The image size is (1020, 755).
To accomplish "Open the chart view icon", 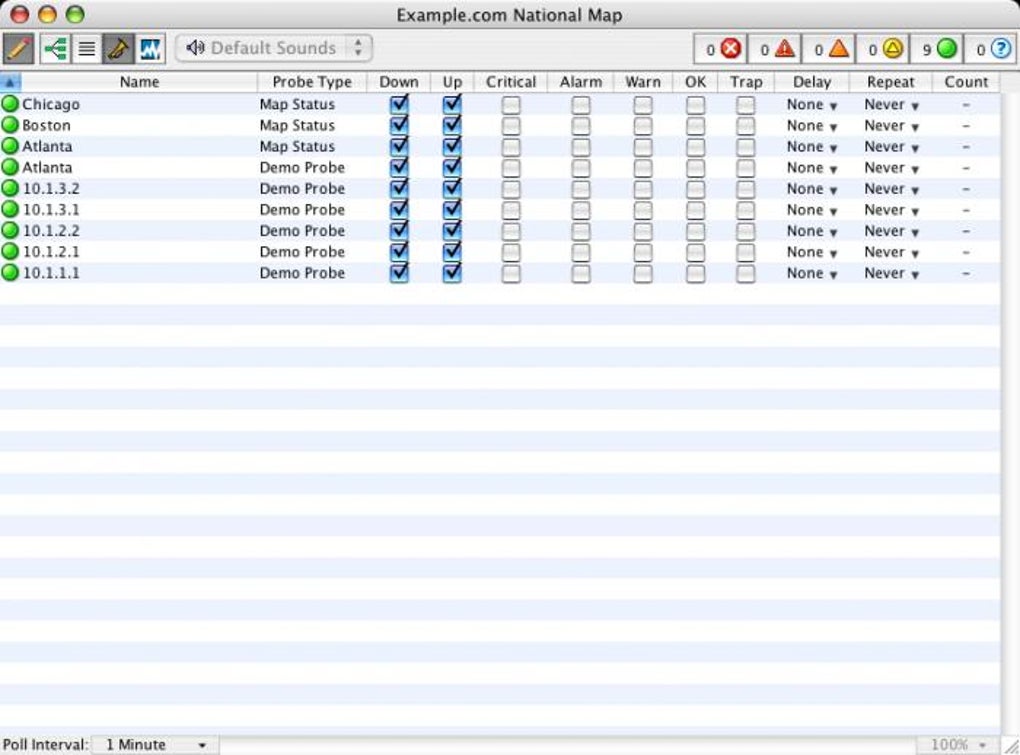I will [x=150, y=49].
